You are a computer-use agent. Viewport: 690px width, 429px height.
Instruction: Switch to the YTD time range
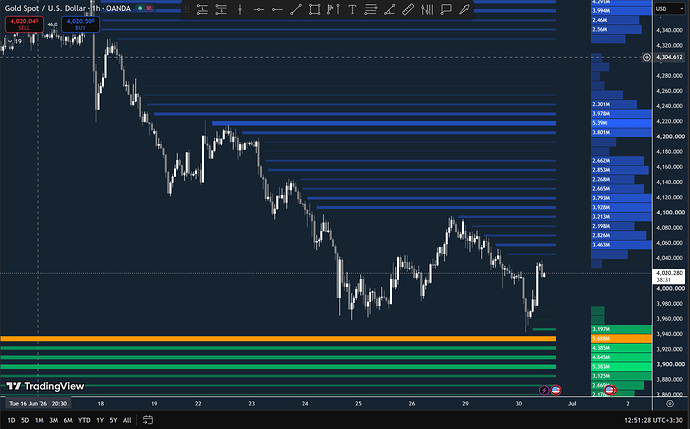[x=84, y=420]
